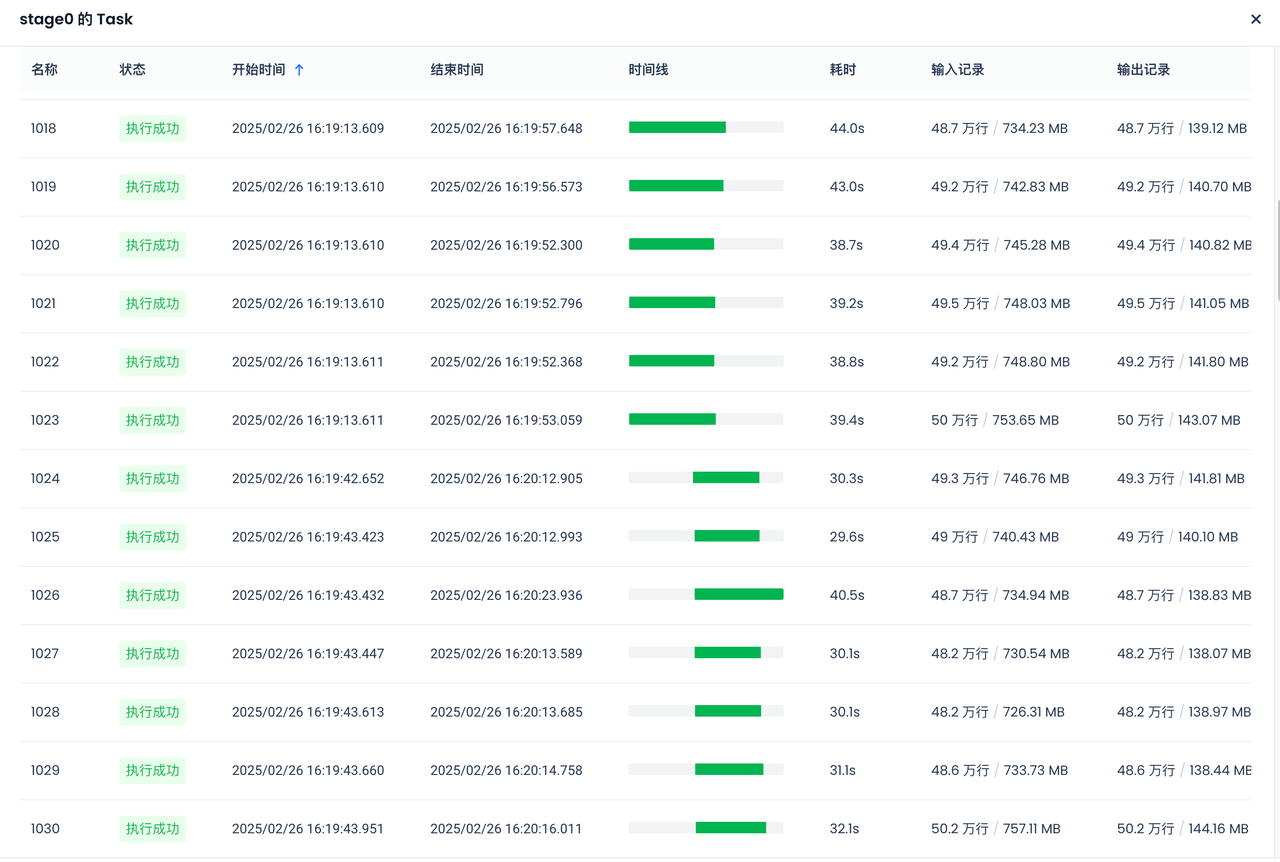Click the 耗时 column header
1280x862 pixels.
click(842, 70)
